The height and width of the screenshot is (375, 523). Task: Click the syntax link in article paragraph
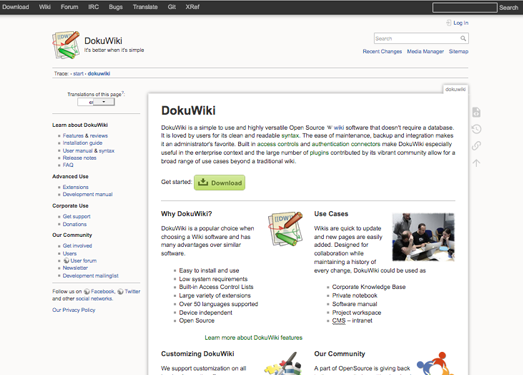(x=291, y=135)
